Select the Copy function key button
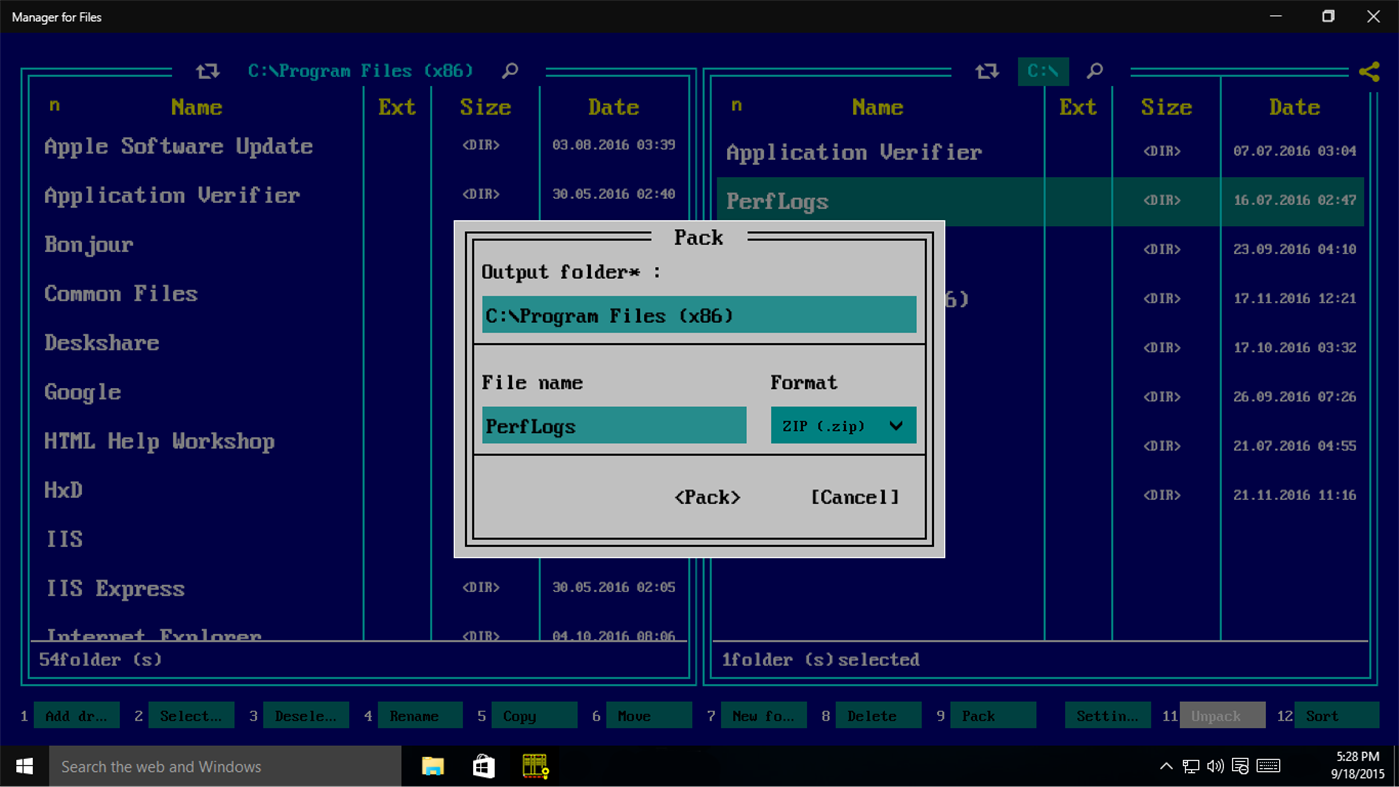Viewport: 1399px width, 787px height. [534, 716]
